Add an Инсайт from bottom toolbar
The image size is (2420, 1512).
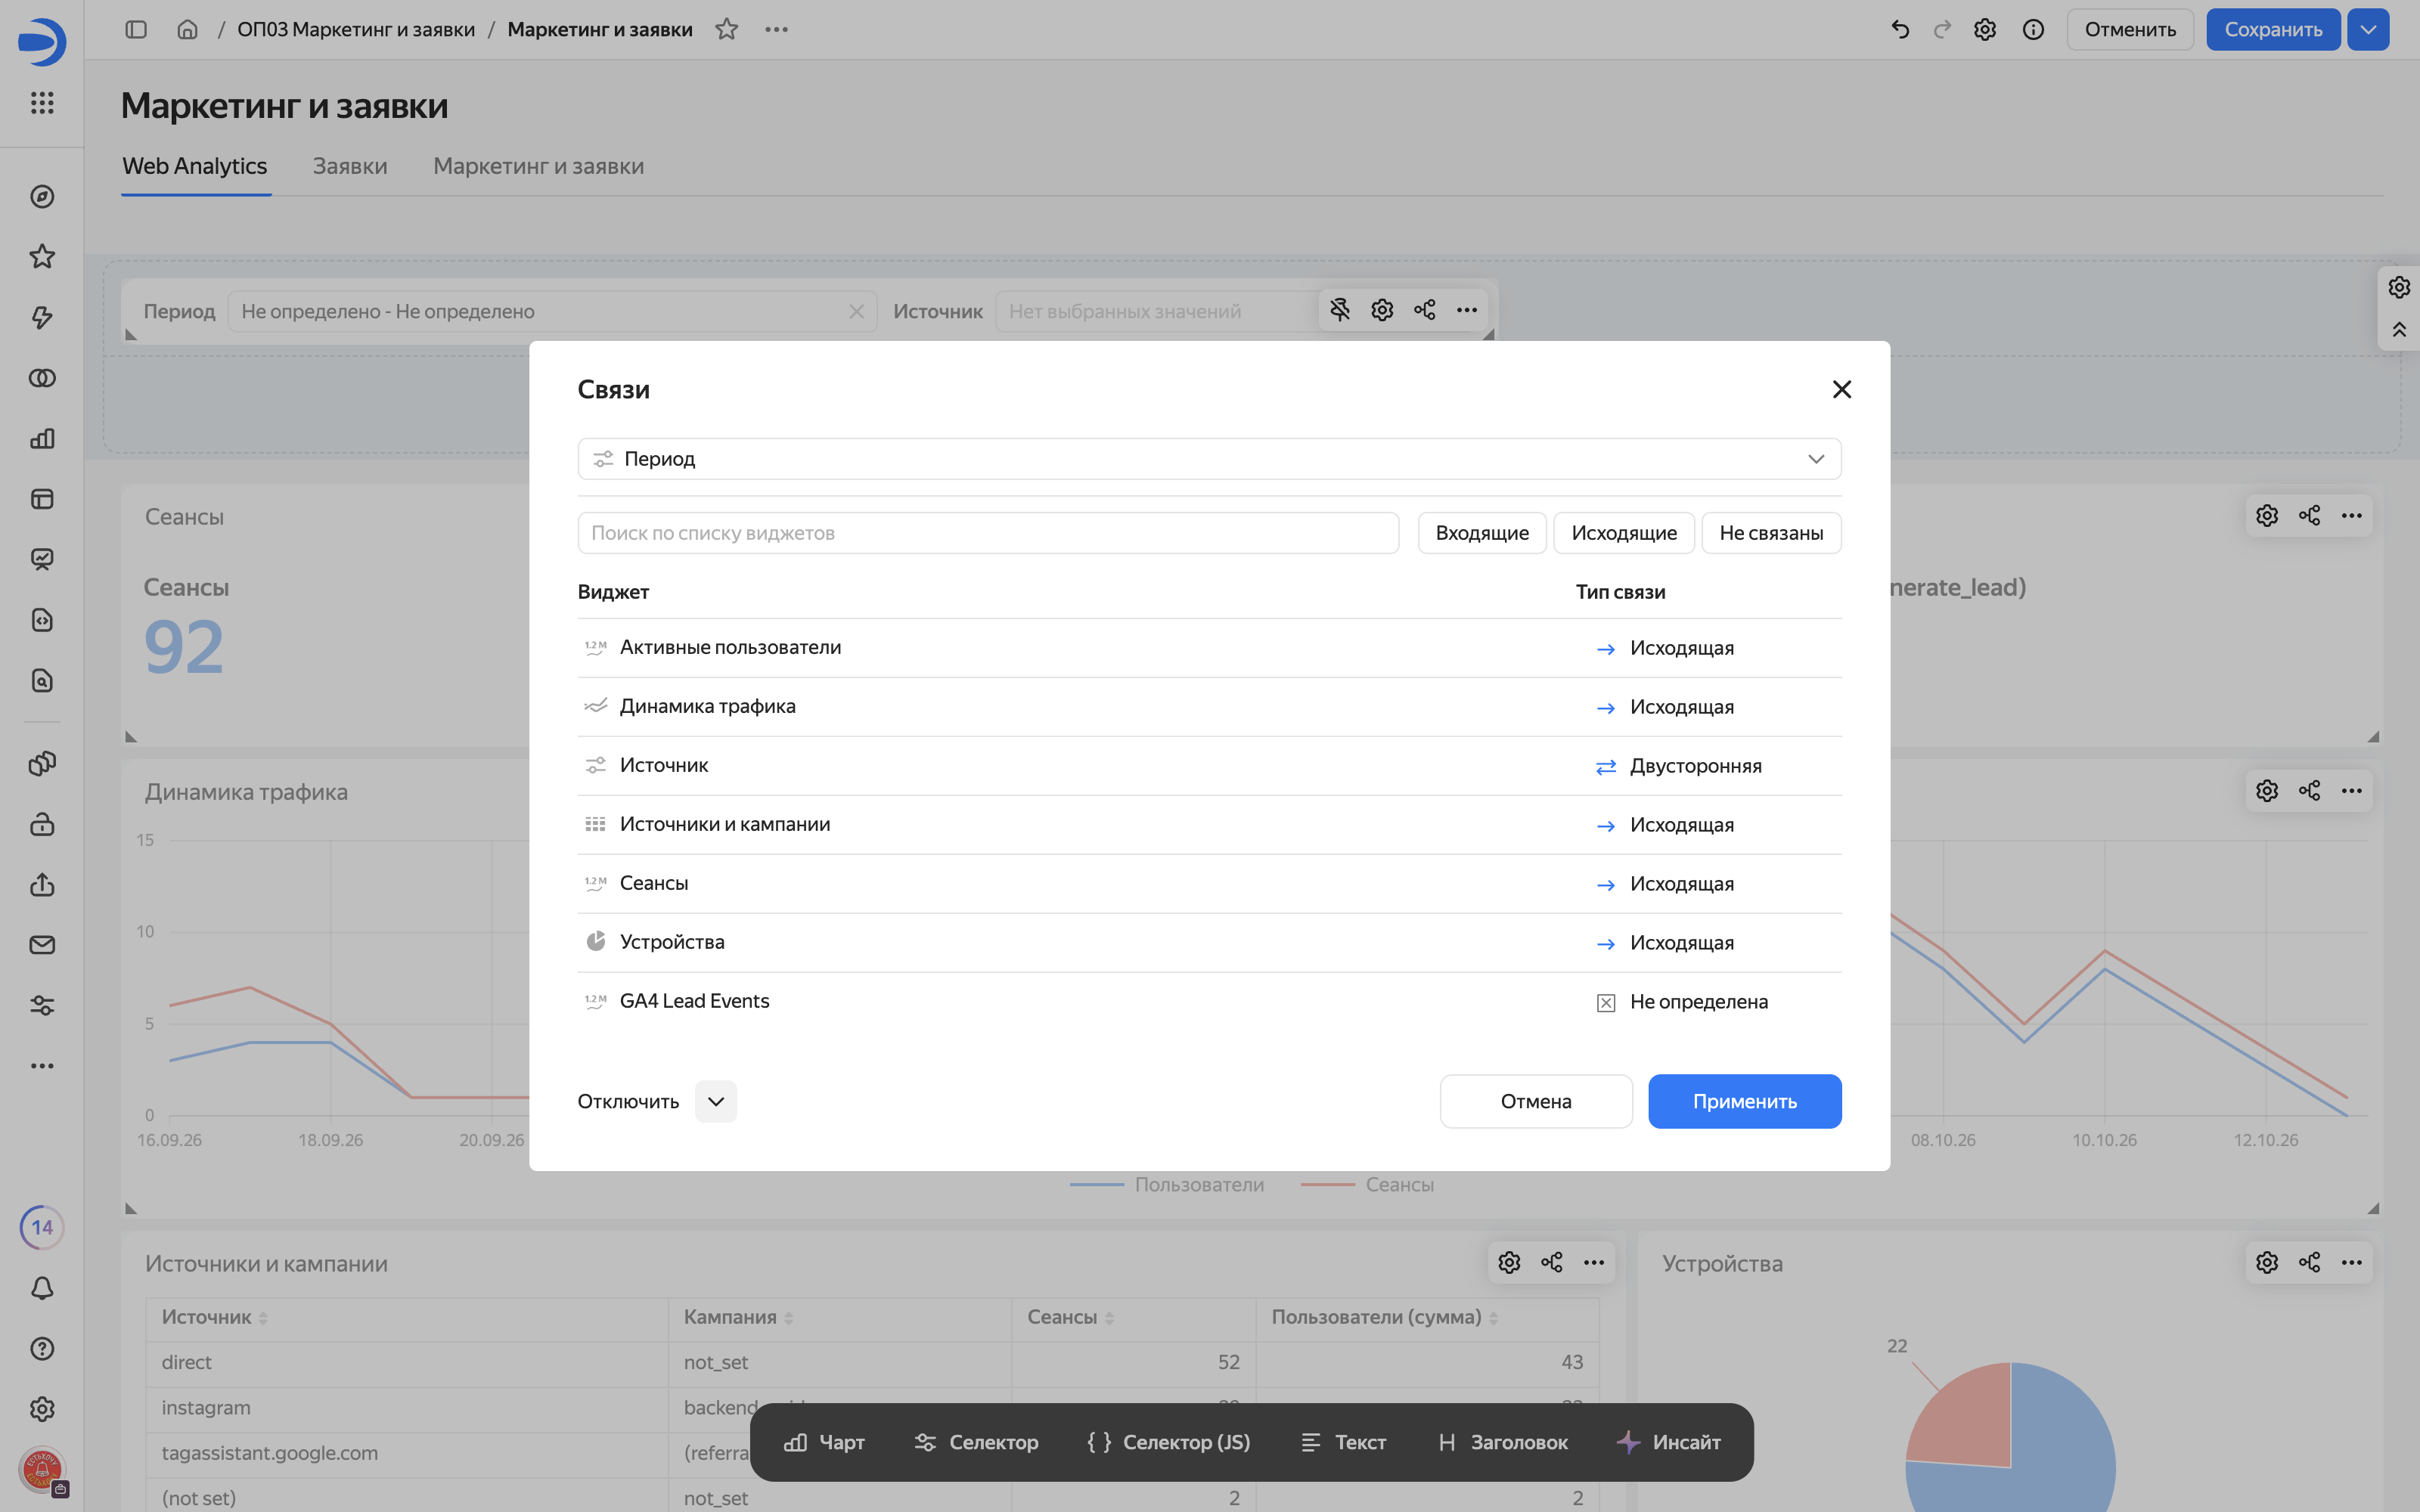(x=1669, y=1442)
